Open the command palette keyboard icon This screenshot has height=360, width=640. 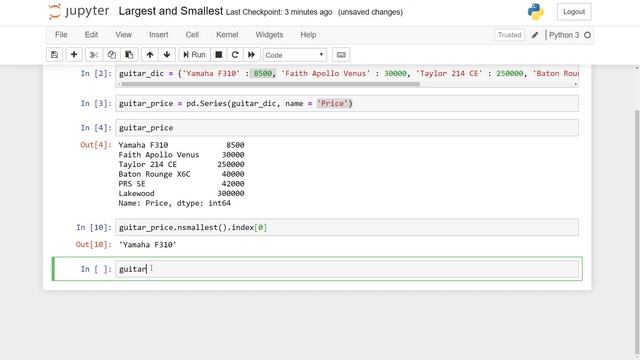(x=341, y=55)
